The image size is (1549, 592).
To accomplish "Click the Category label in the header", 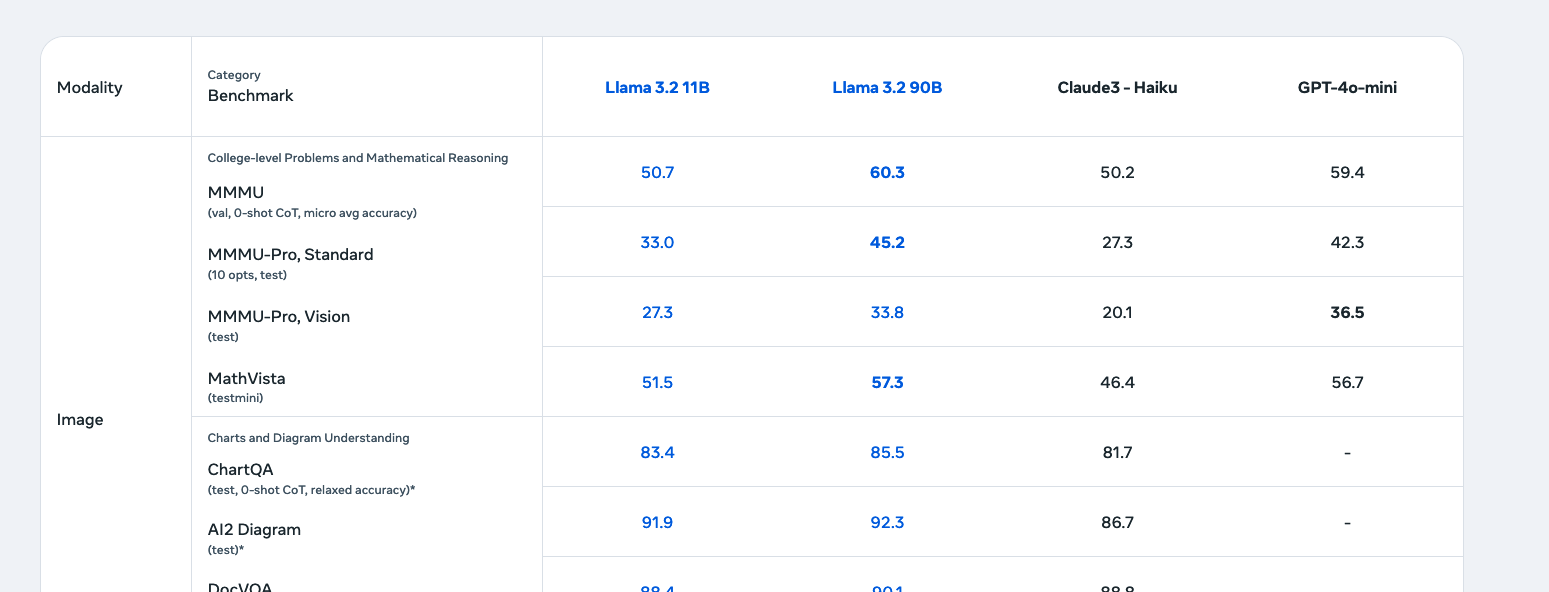I will [234, 75].
